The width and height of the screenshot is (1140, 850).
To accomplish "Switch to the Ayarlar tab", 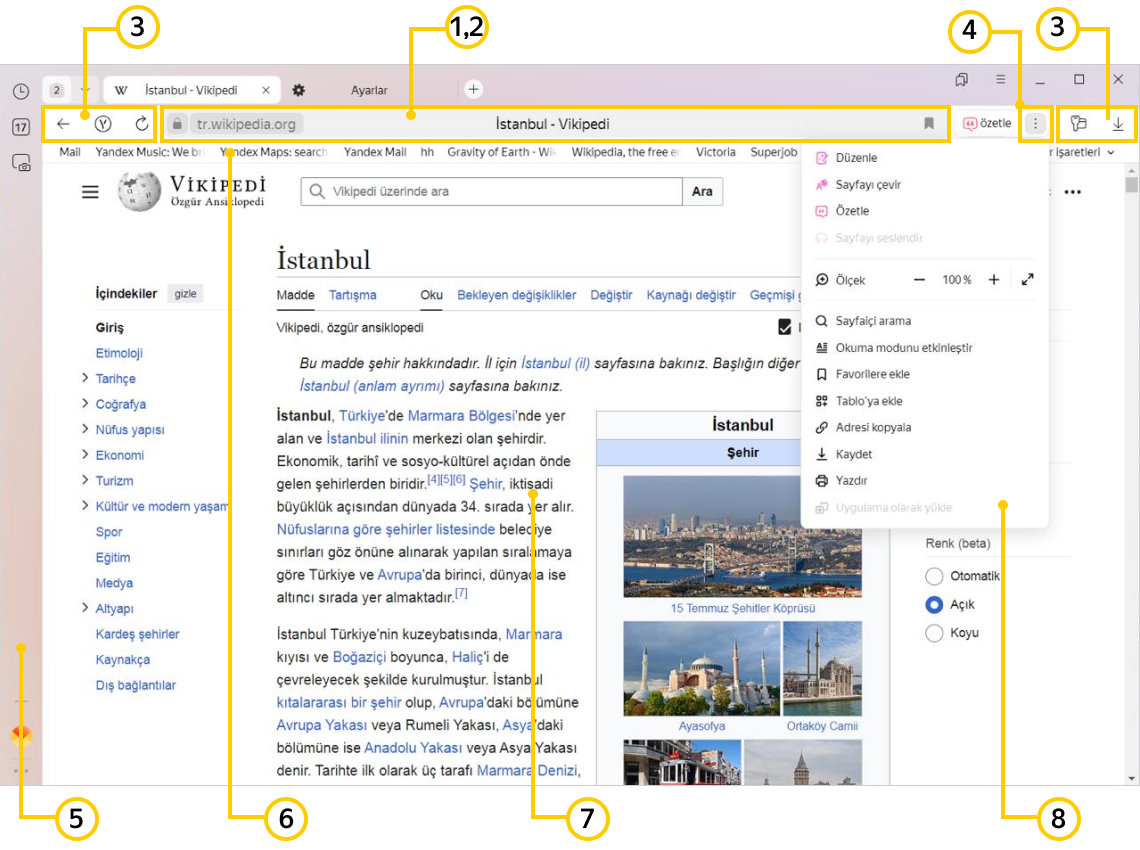I will [368, 90].
